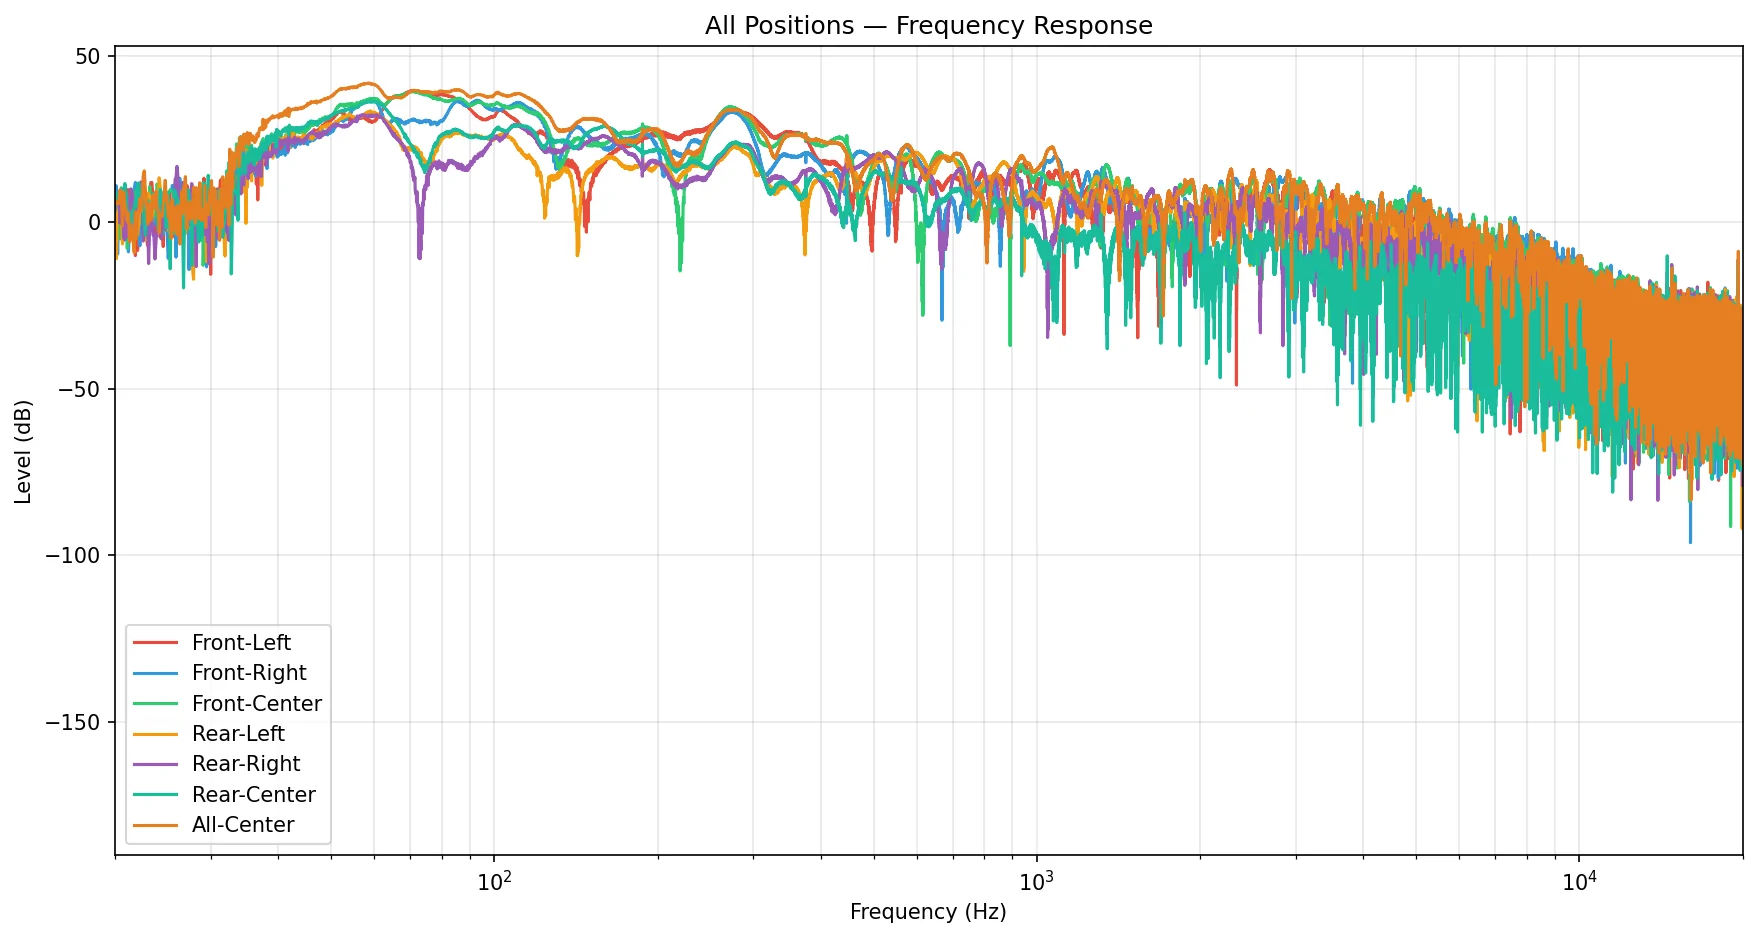Screen dimensions: 1757x938
Task: Select the All-Center legend label
Action: 243,825
